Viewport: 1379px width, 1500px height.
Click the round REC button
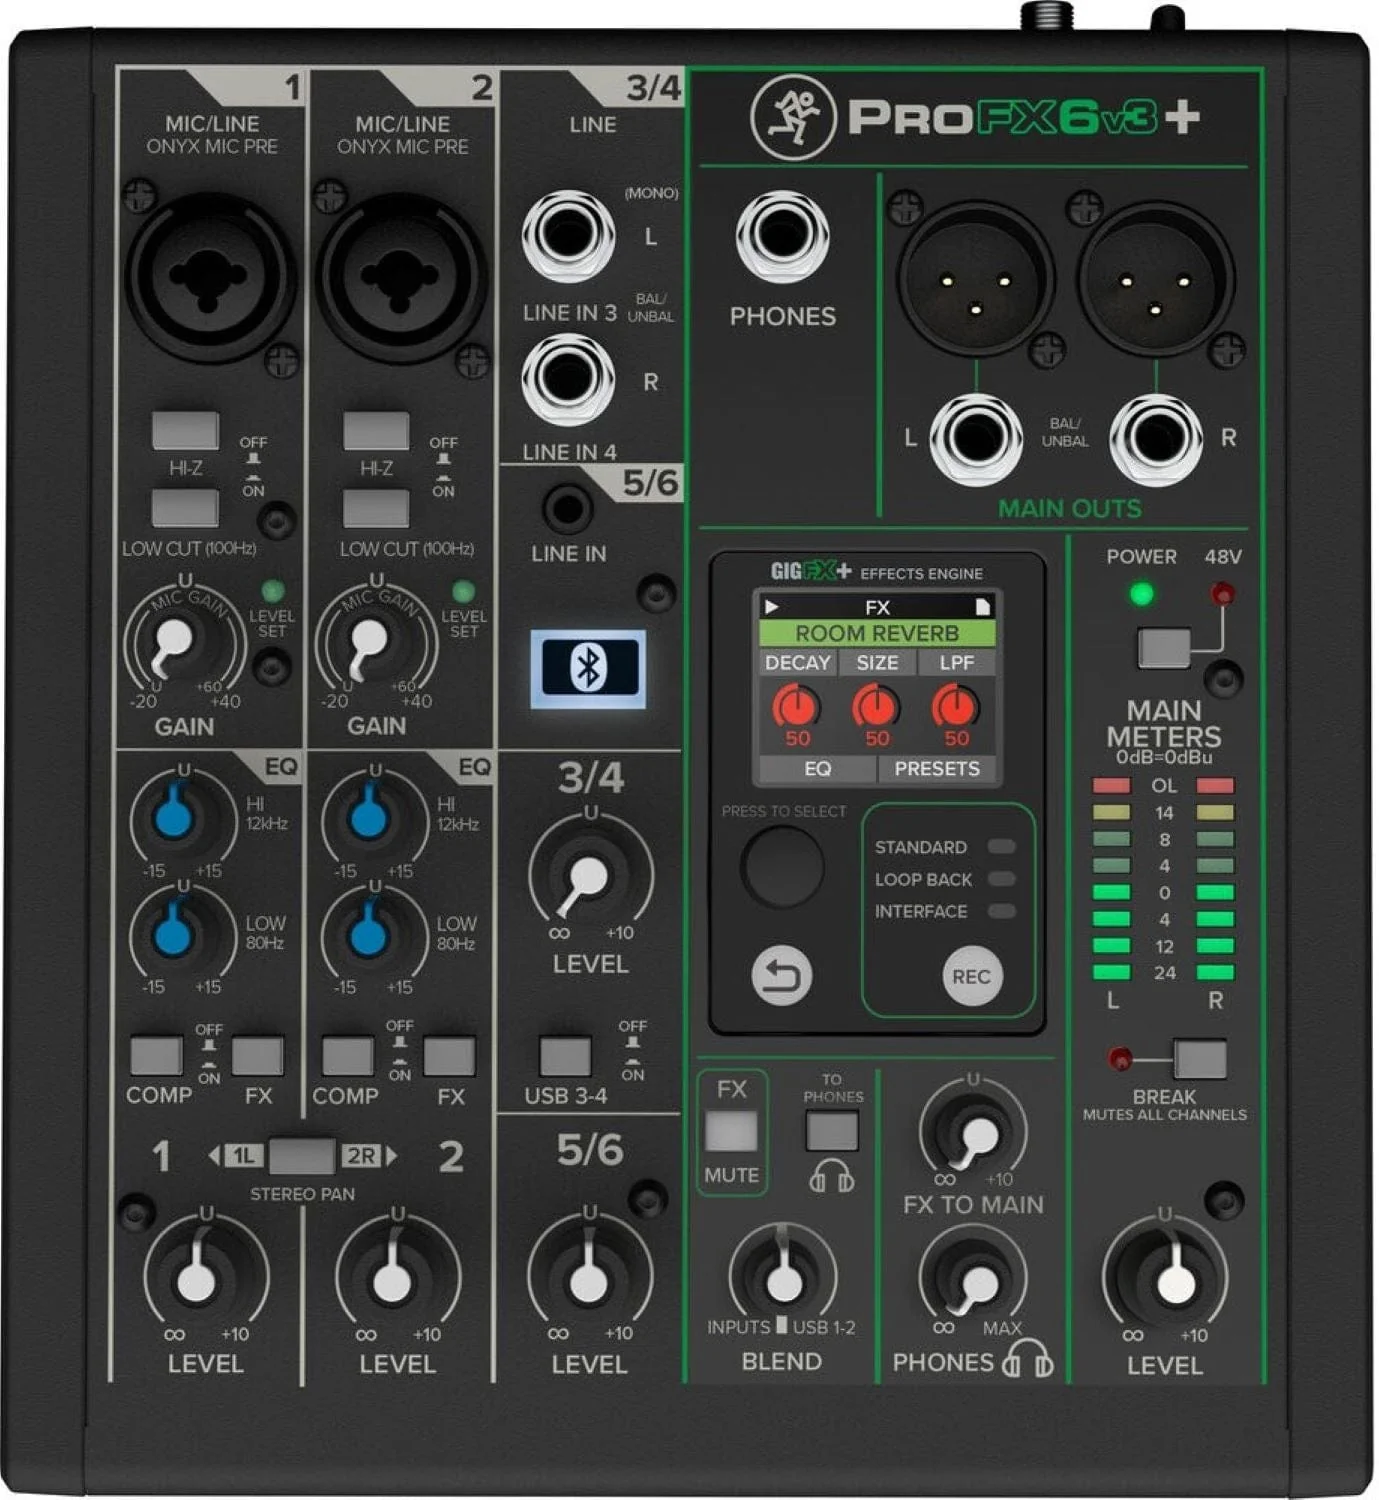(x=970, y=976)
